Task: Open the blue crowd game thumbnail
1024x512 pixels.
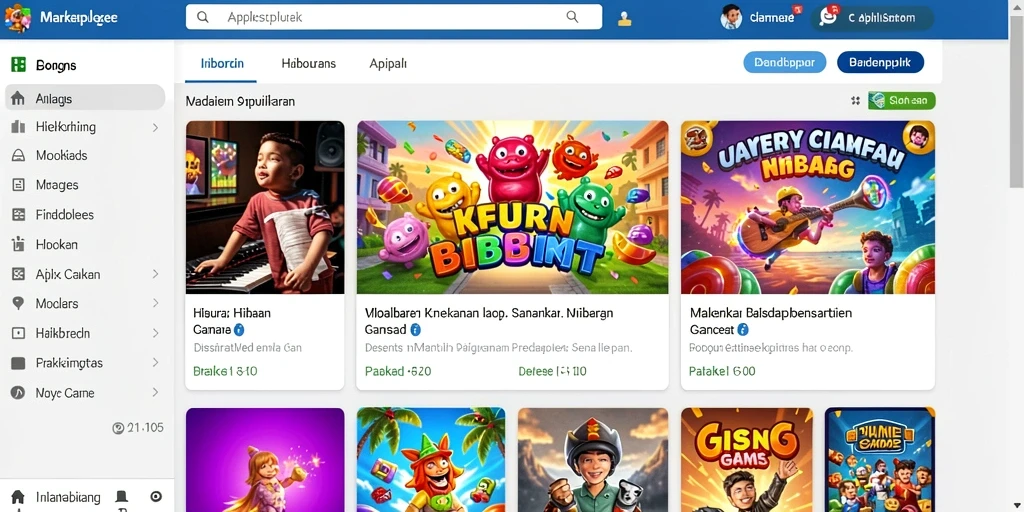Action: [880, 460]
